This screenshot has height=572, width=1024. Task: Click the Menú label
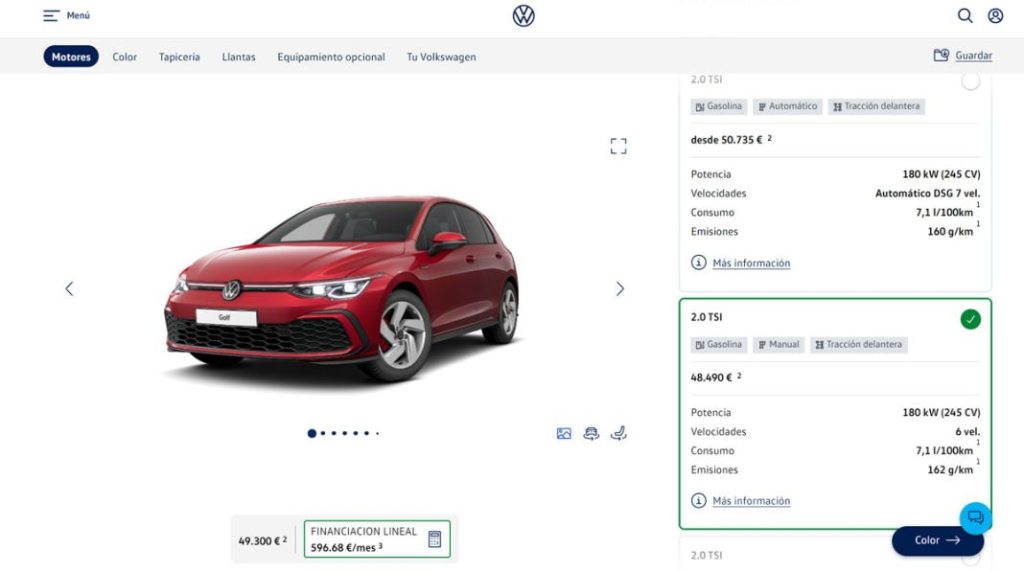coord(78,16)
